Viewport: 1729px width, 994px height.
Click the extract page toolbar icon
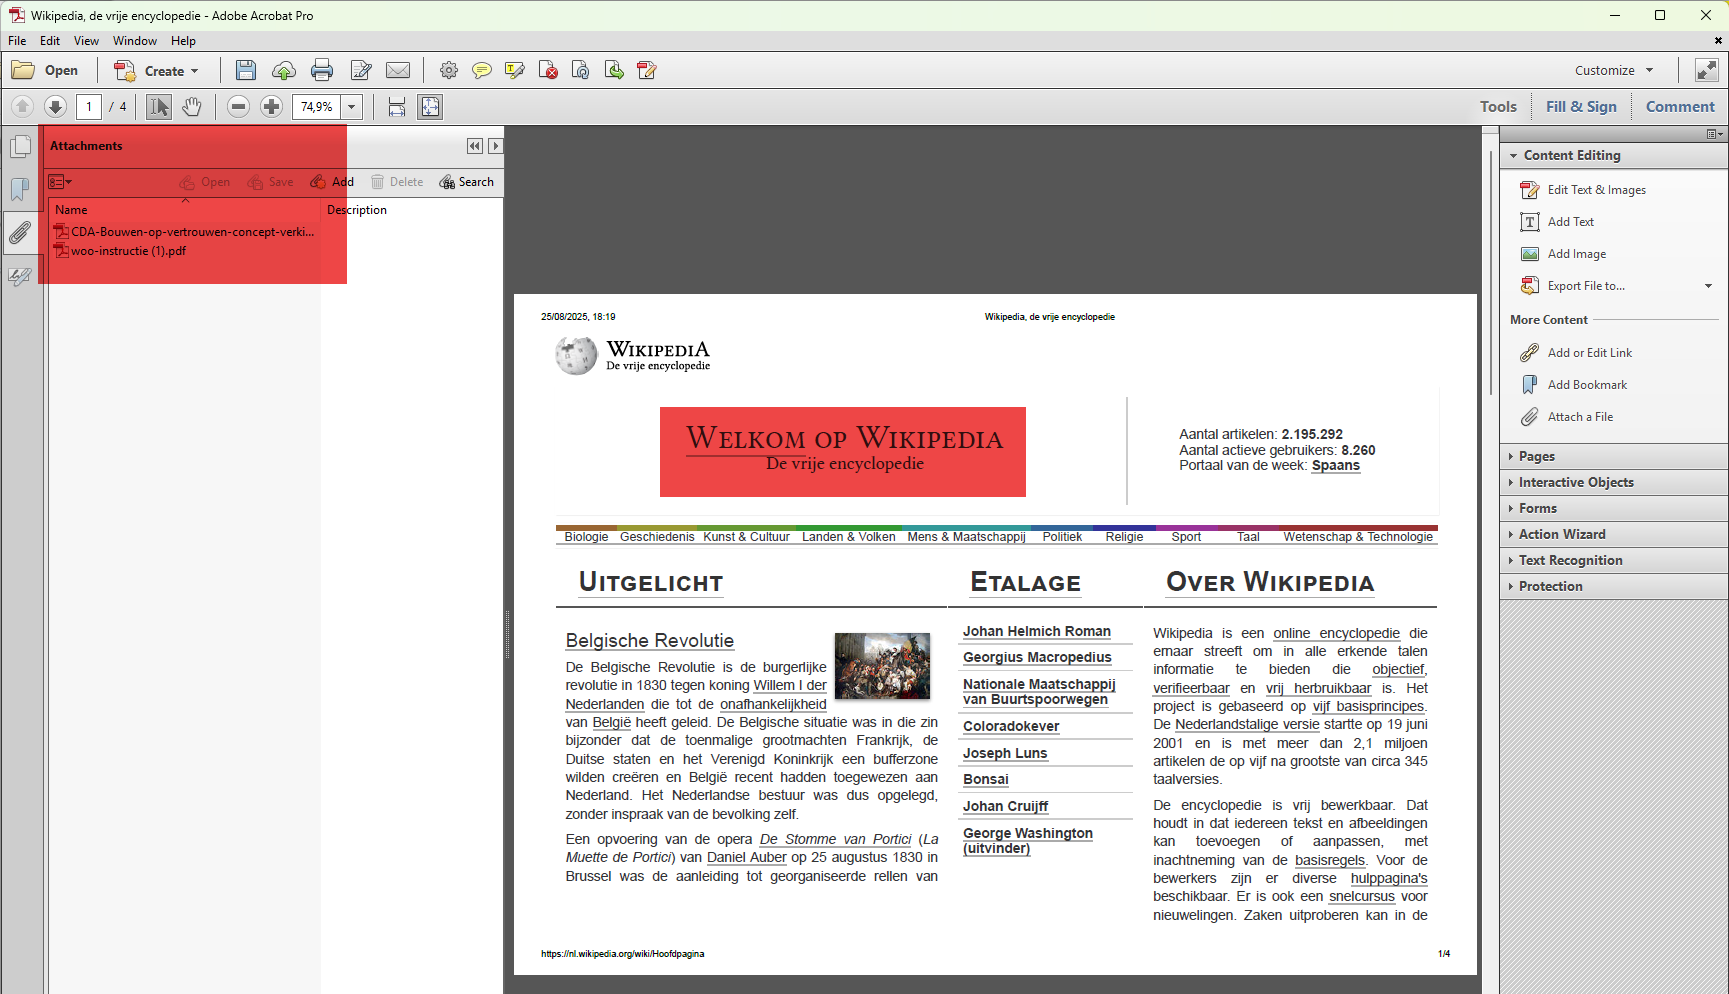click(x=581, y=71)
